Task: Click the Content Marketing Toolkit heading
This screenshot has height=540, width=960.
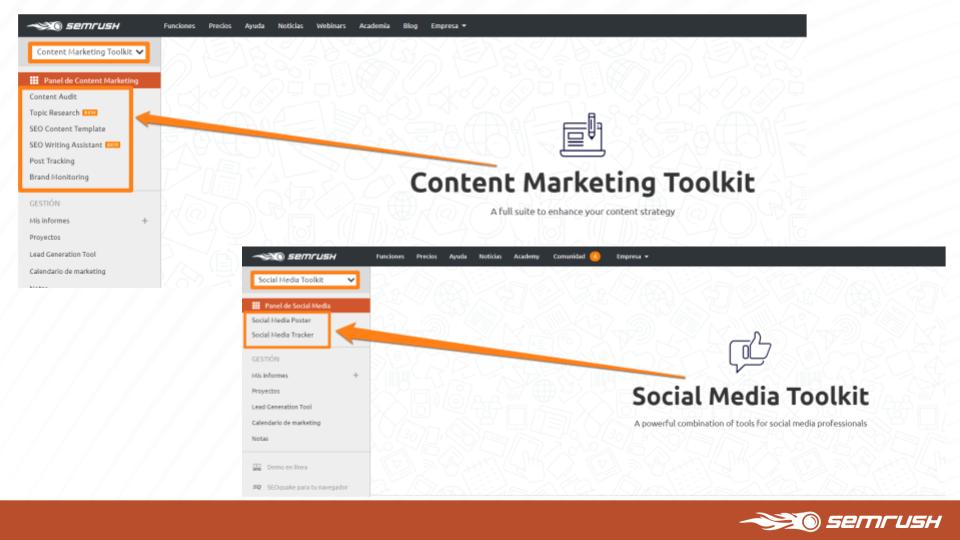Action: point(582,182)
